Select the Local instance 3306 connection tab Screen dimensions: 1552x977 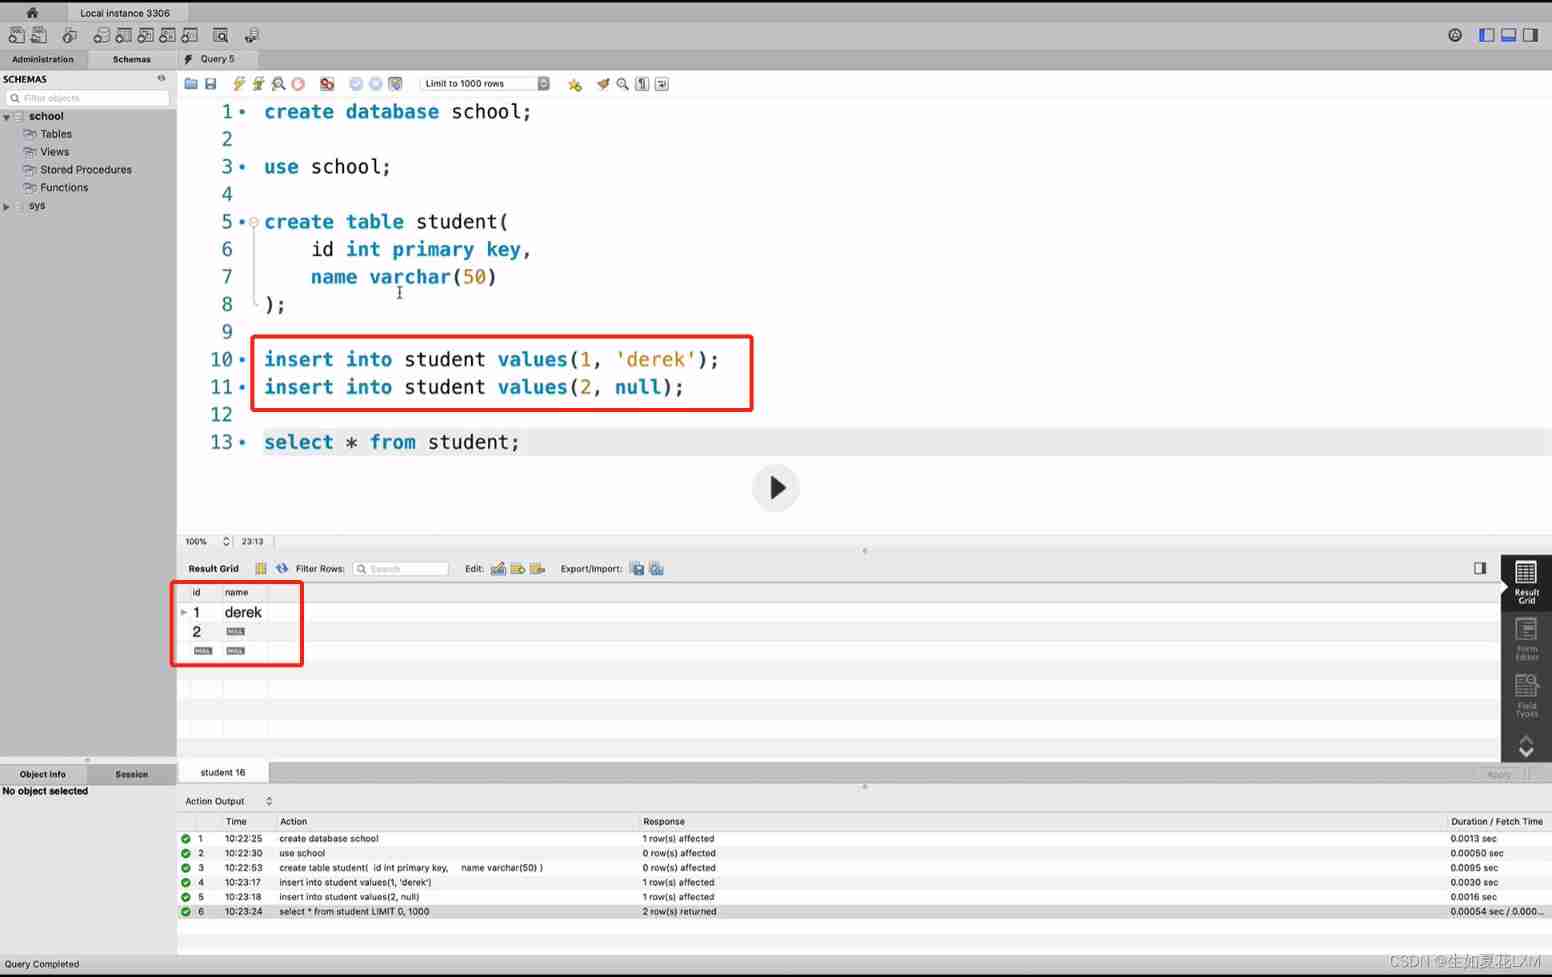click(x=125, y=13)
